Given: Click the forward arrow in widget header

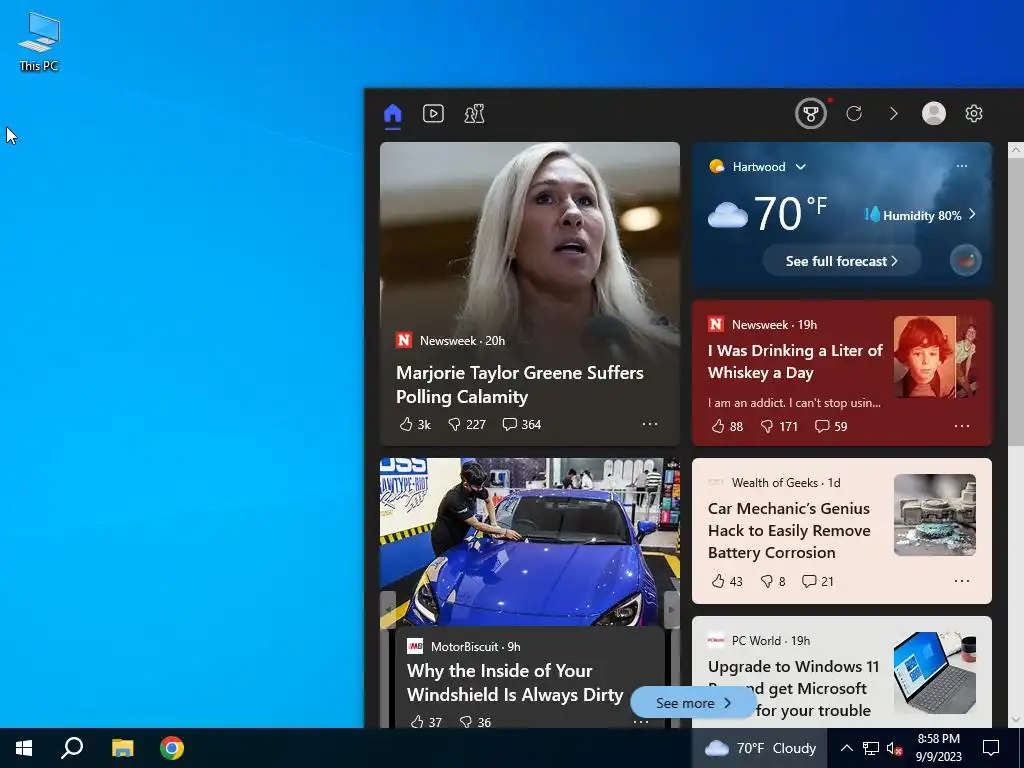Looking at the screenshot, I should point(893,114).
